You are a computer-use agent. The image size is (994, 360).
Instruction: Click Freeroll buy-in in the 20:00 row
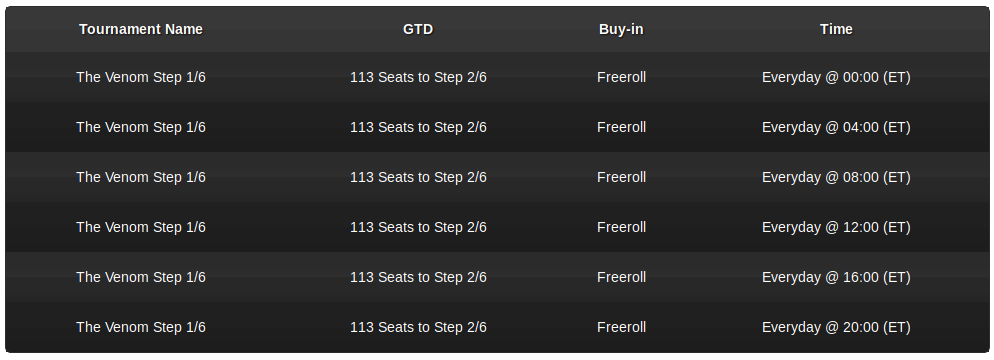pos(621,328)
